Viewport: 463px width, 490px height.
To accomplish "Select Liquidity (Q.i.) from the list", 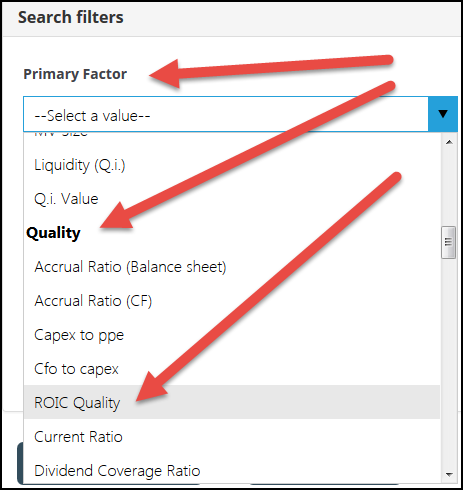I will (x=232, y=165).
